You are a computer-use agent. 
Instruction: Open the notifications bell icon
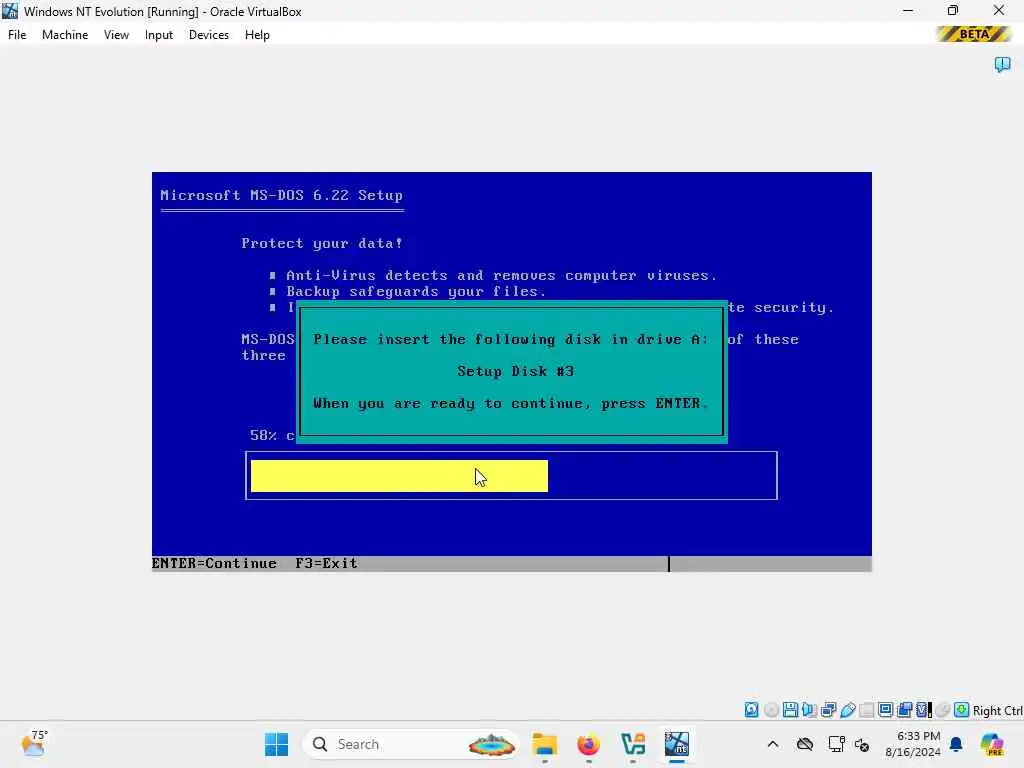(956, 744)
